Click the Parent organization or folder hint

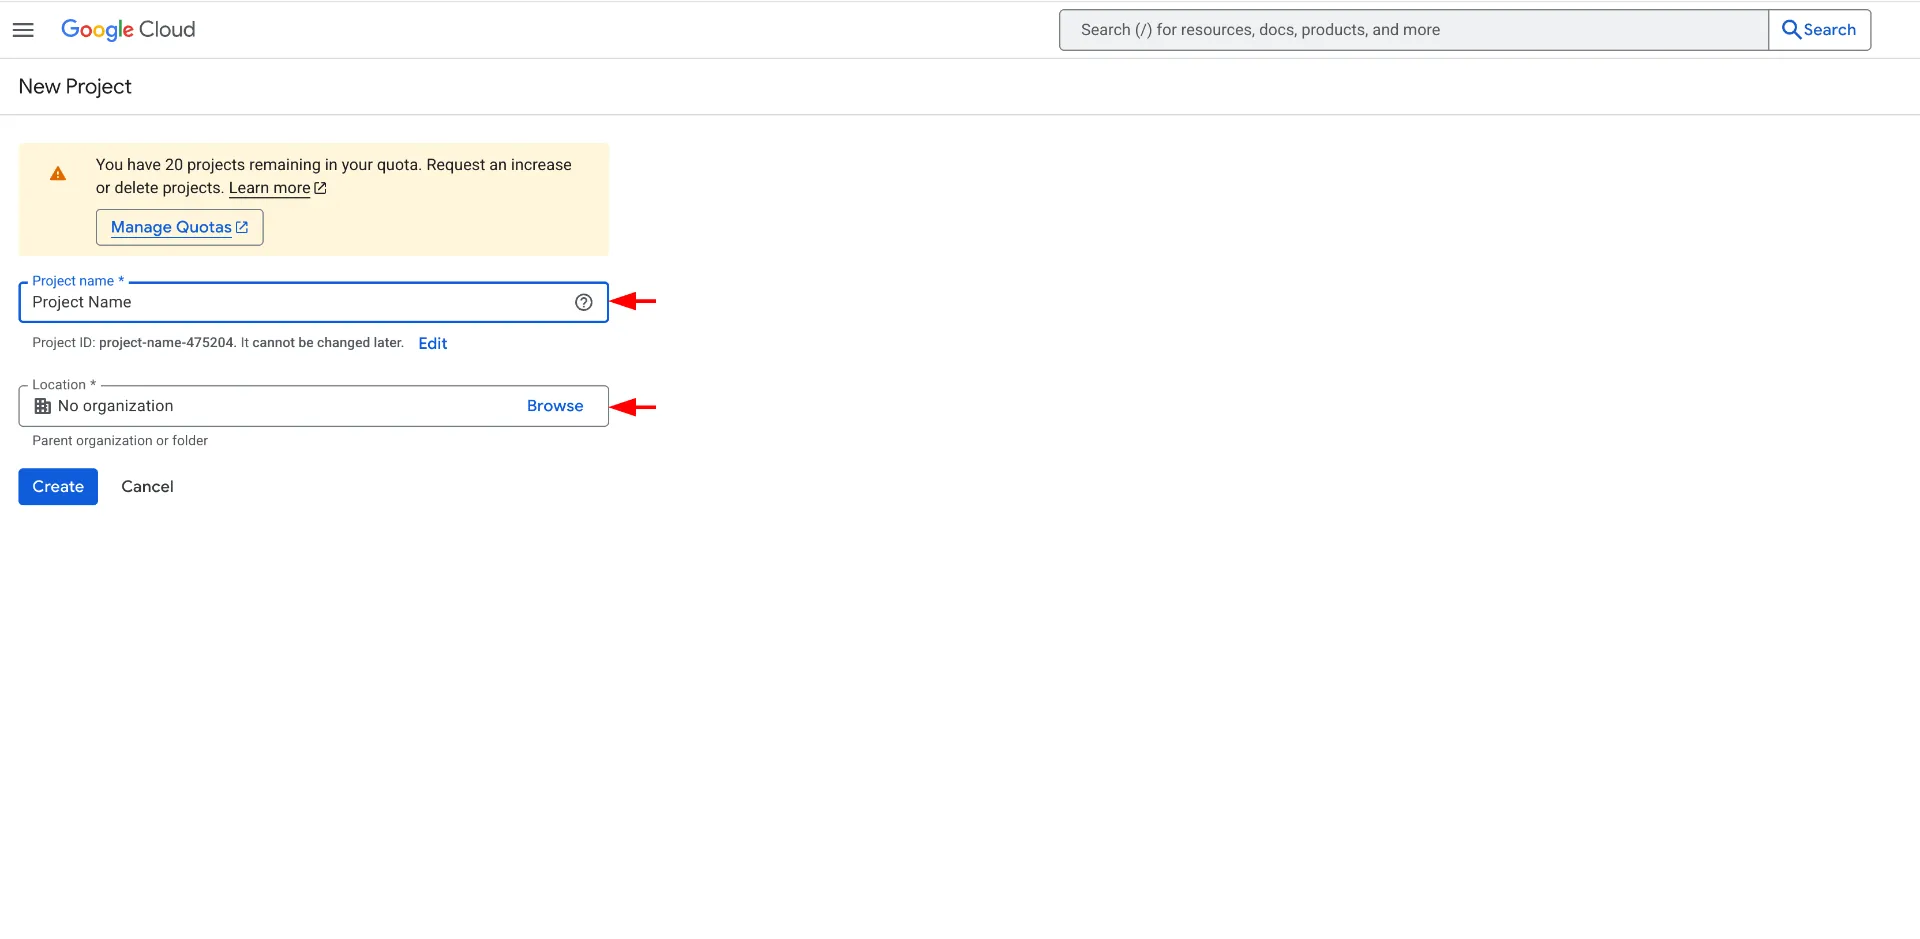pyautogui.click(x=120, y=441)
